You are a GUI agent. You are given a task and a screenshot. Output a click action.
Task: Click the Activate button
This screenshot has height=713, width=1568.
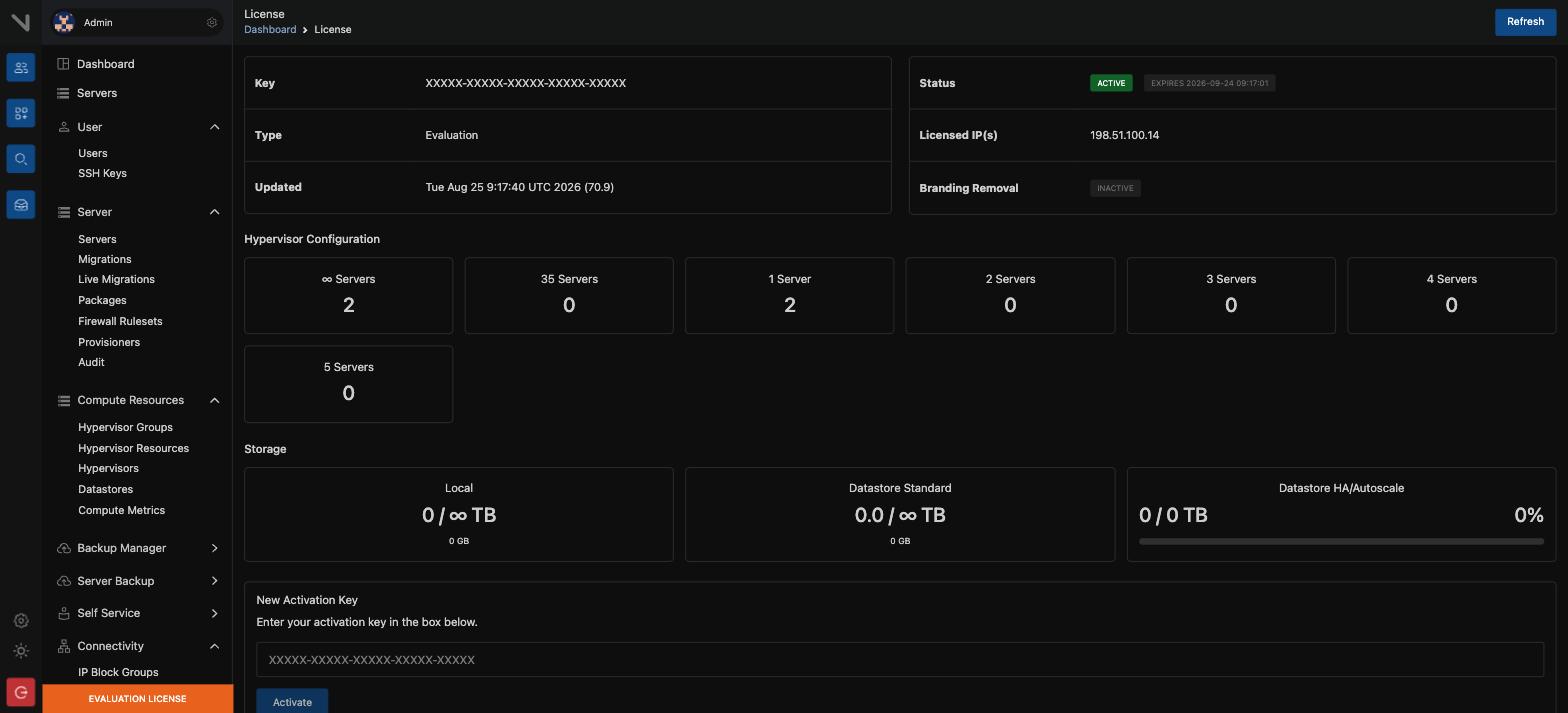click(x=292, y=701)
